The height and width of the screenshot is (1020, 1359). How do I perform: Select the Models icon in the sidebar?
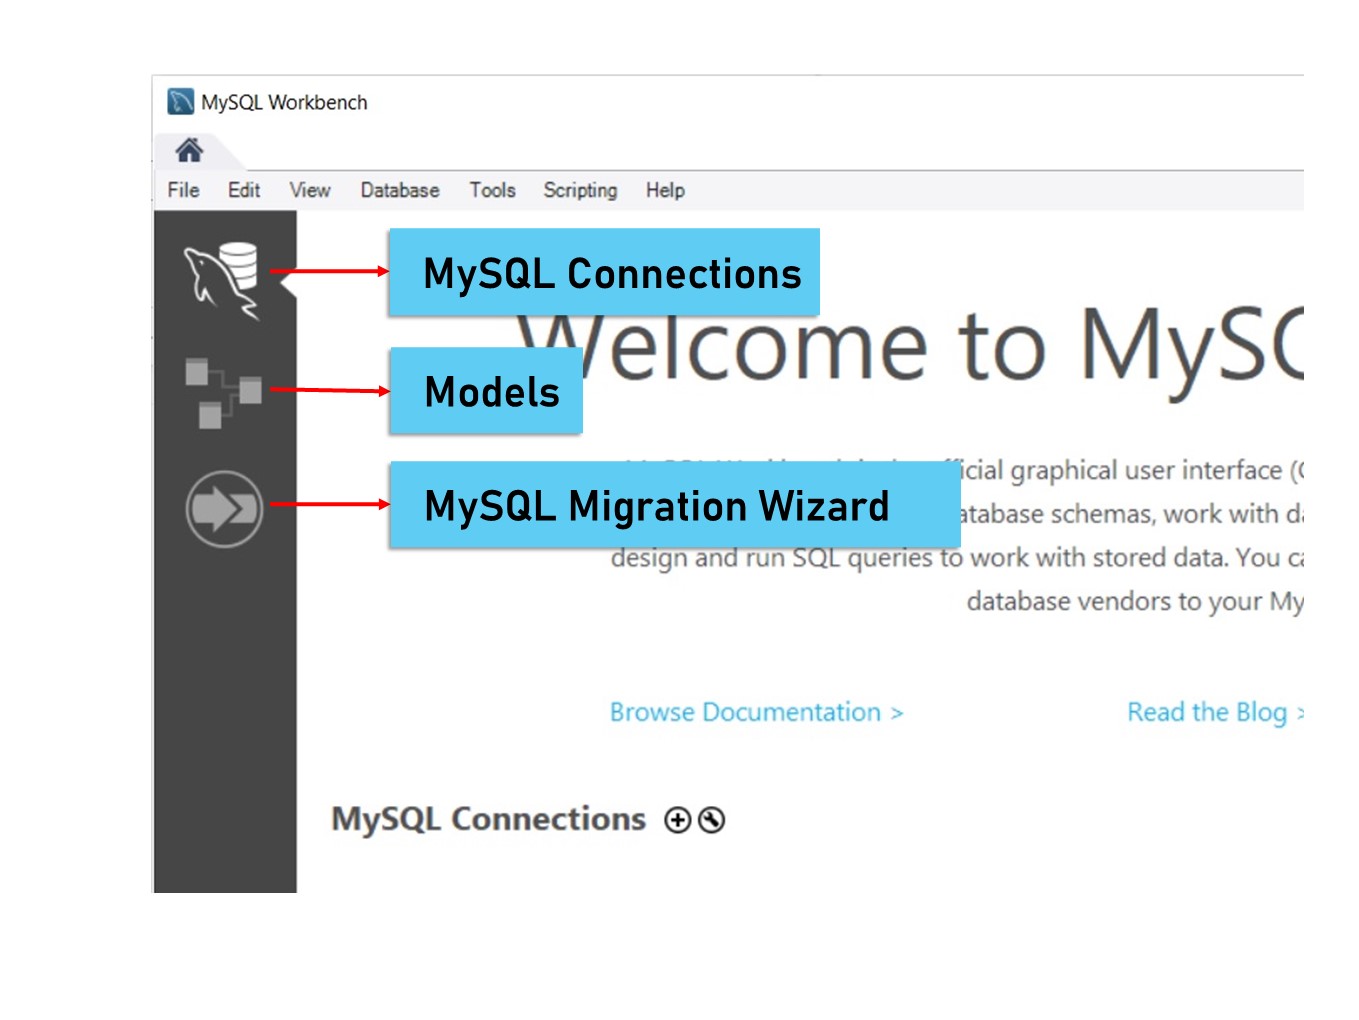222,392
